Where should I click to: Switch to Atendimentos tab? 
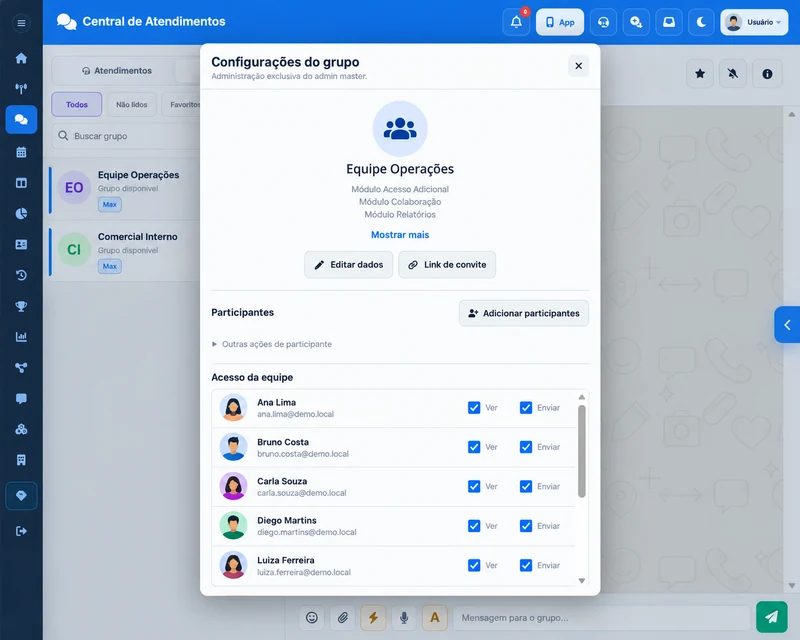[x=117, y=70]
